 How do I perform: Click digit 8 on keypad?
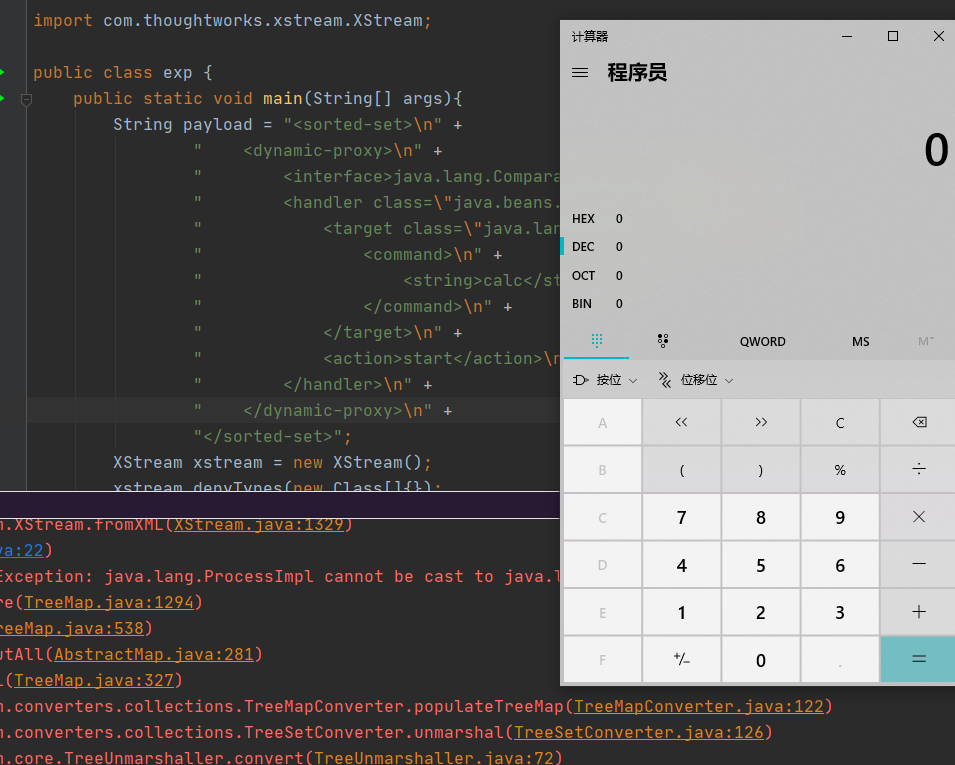click(x=761, y=517)
